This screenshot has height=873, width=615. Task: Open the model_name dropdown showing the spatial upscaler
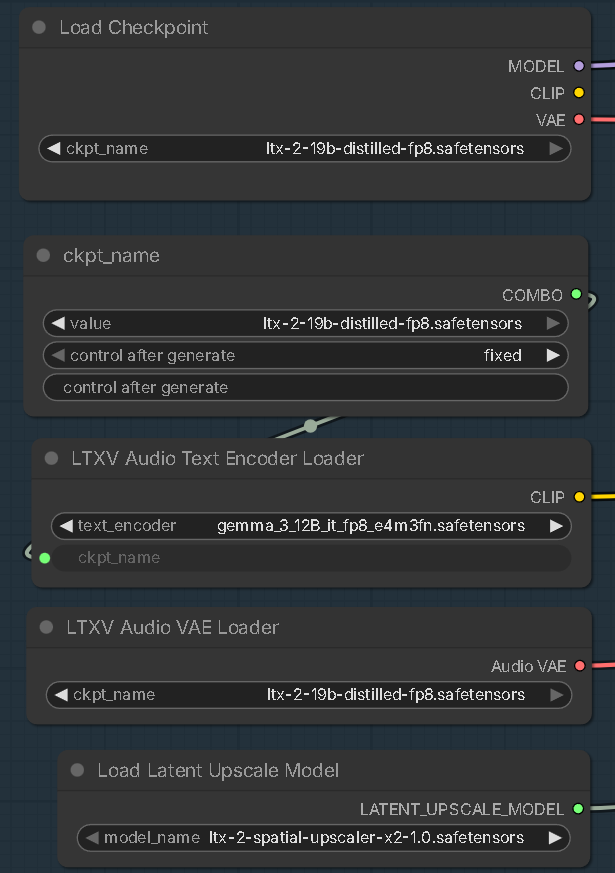[323, 838]
